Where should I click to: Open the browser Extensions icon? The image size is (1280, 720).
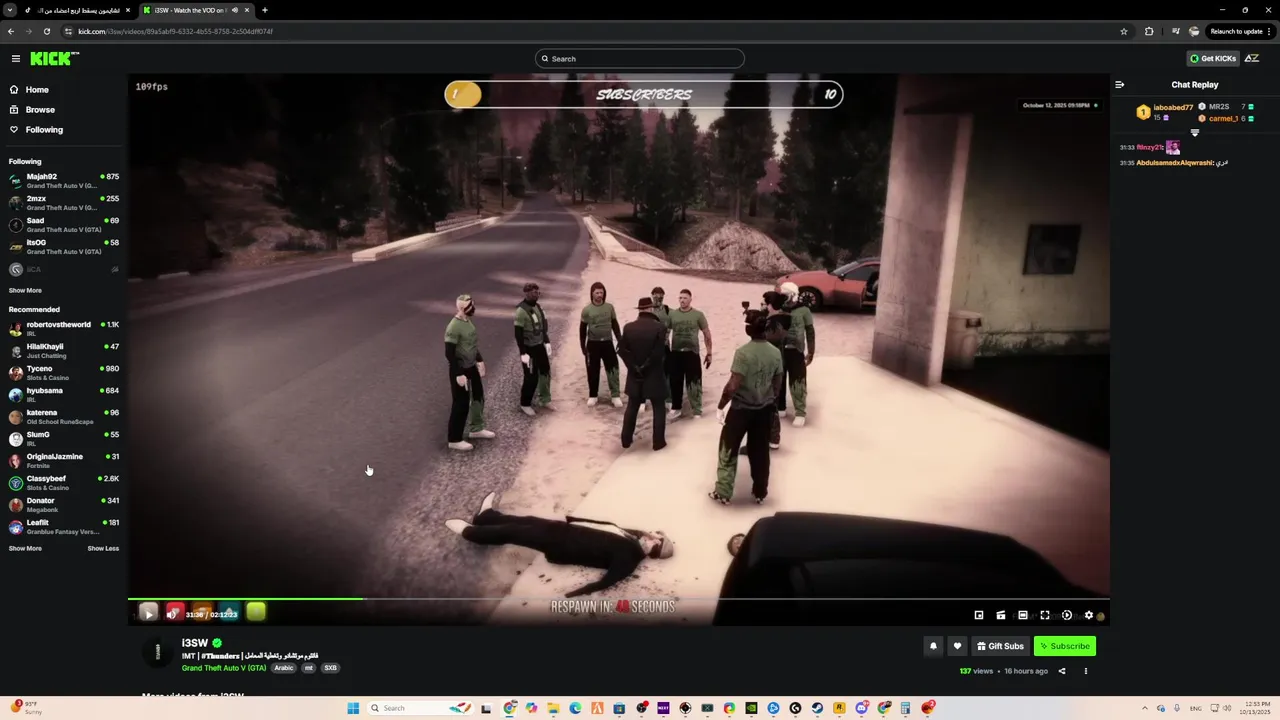click(1149, 31)
